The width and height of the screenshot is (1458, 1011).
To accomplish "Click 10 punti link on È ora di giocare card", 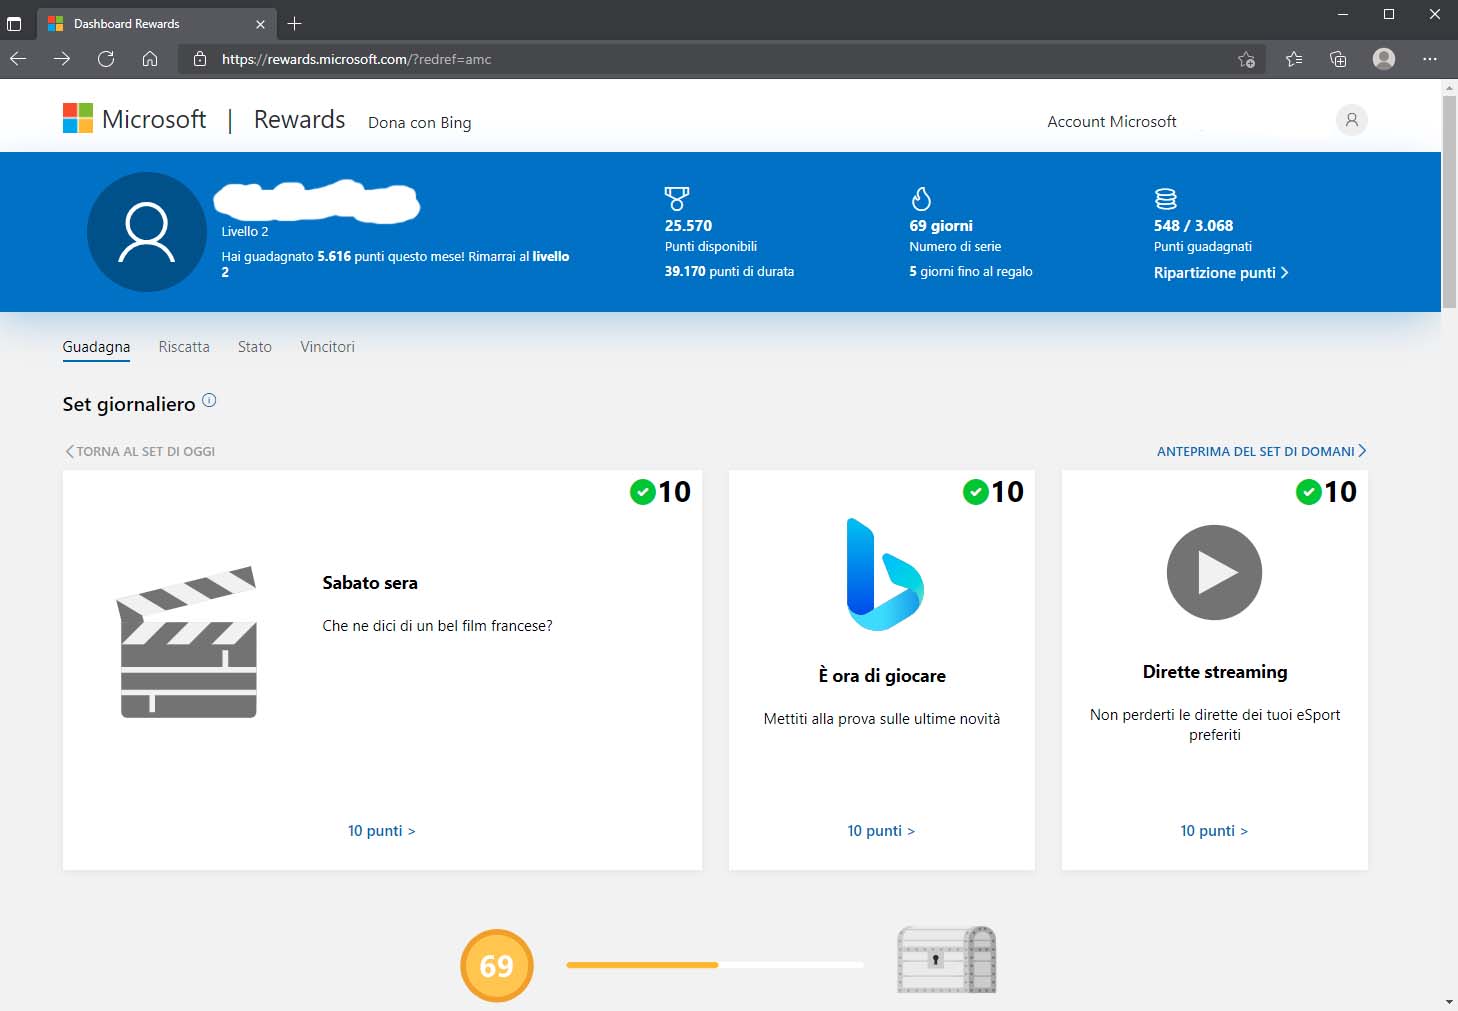I will pyautogui.click(x=881, y=831).
